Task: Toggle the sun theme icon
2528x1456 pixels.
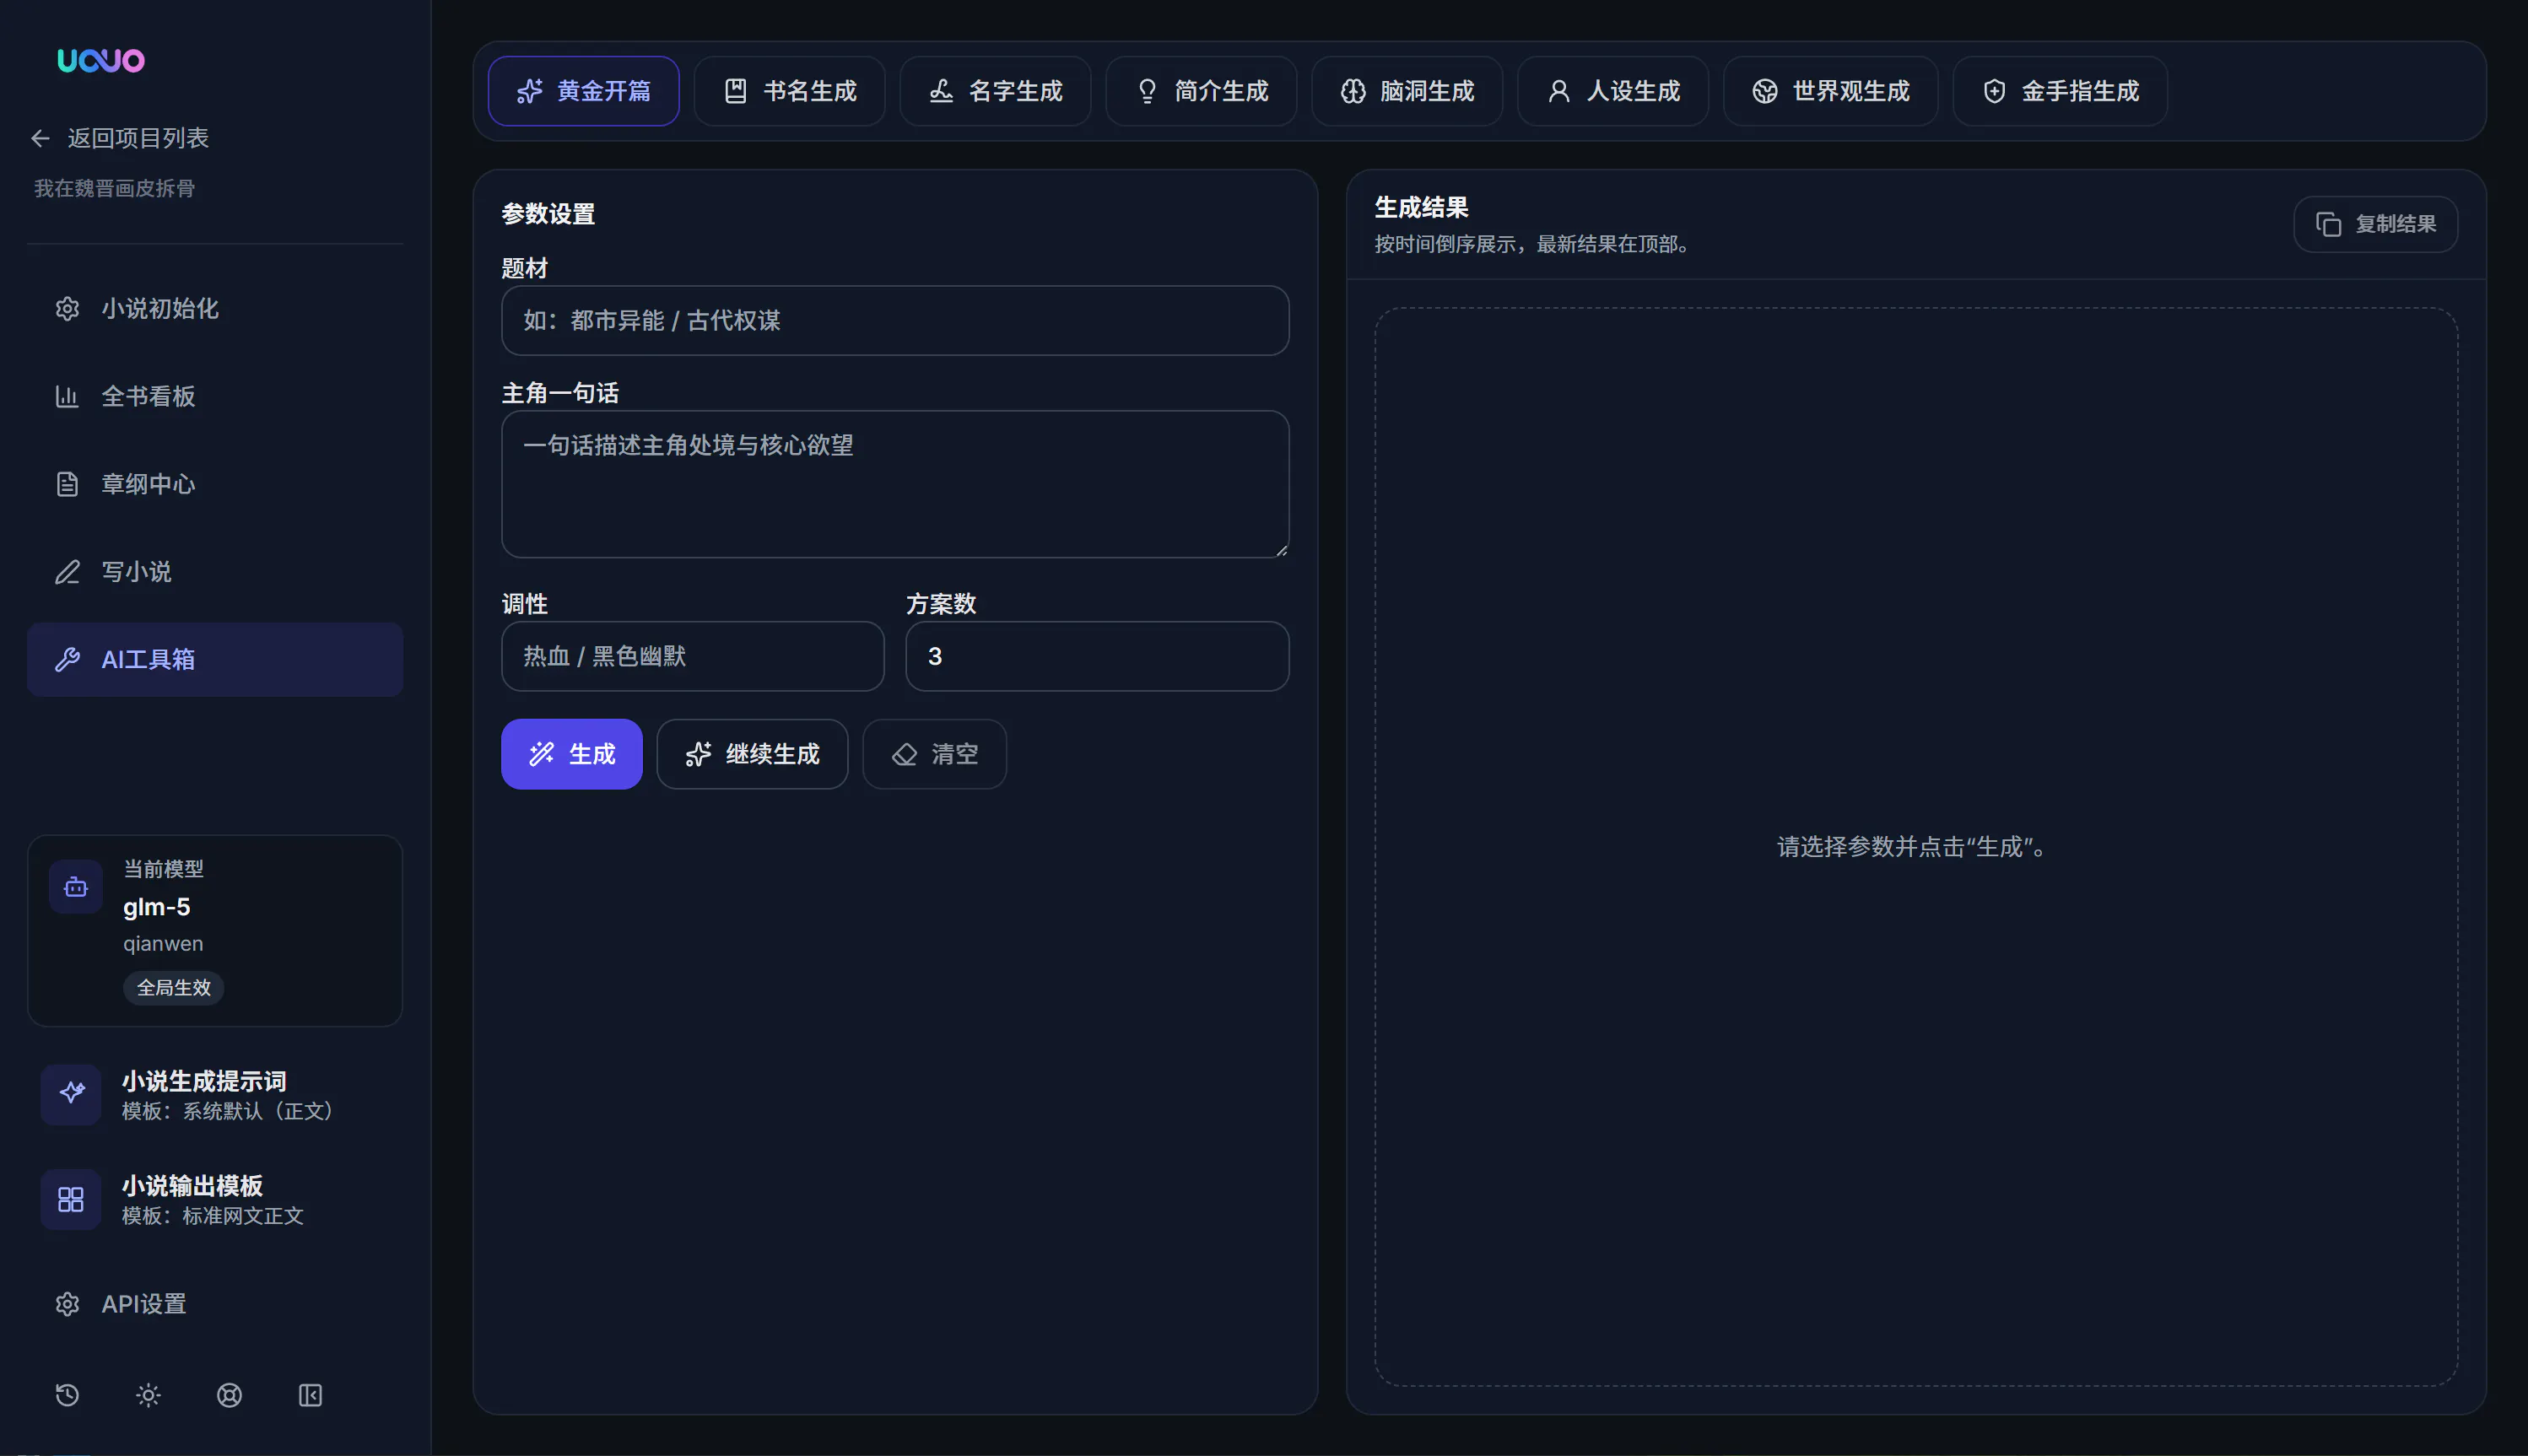Action: coord(148,1395)
